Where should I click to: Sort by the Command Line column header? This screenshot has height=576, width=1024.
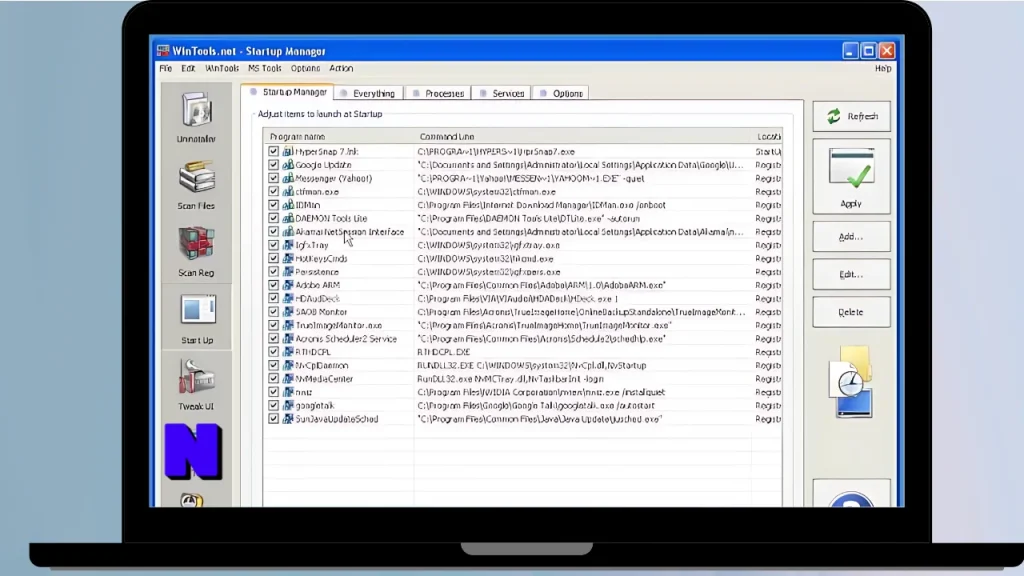pyautogui.click(x=583, y=136)
